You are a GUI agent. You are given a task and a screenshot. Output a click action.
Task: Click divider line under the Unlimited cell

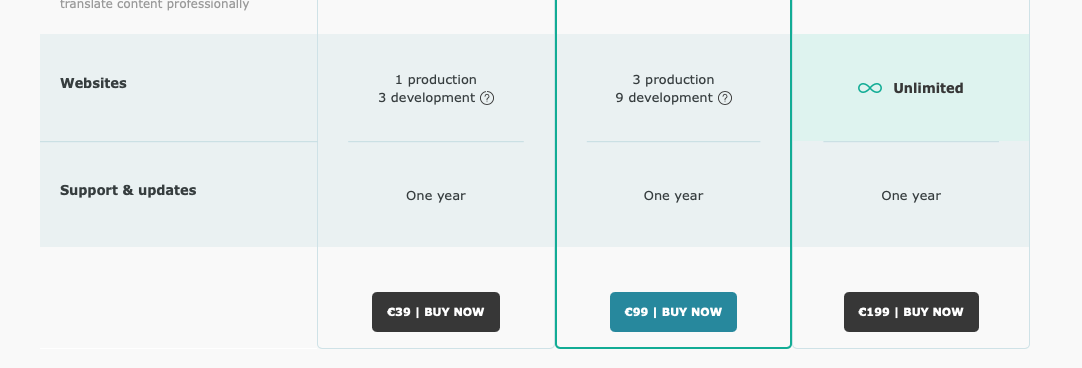point(911,142)
